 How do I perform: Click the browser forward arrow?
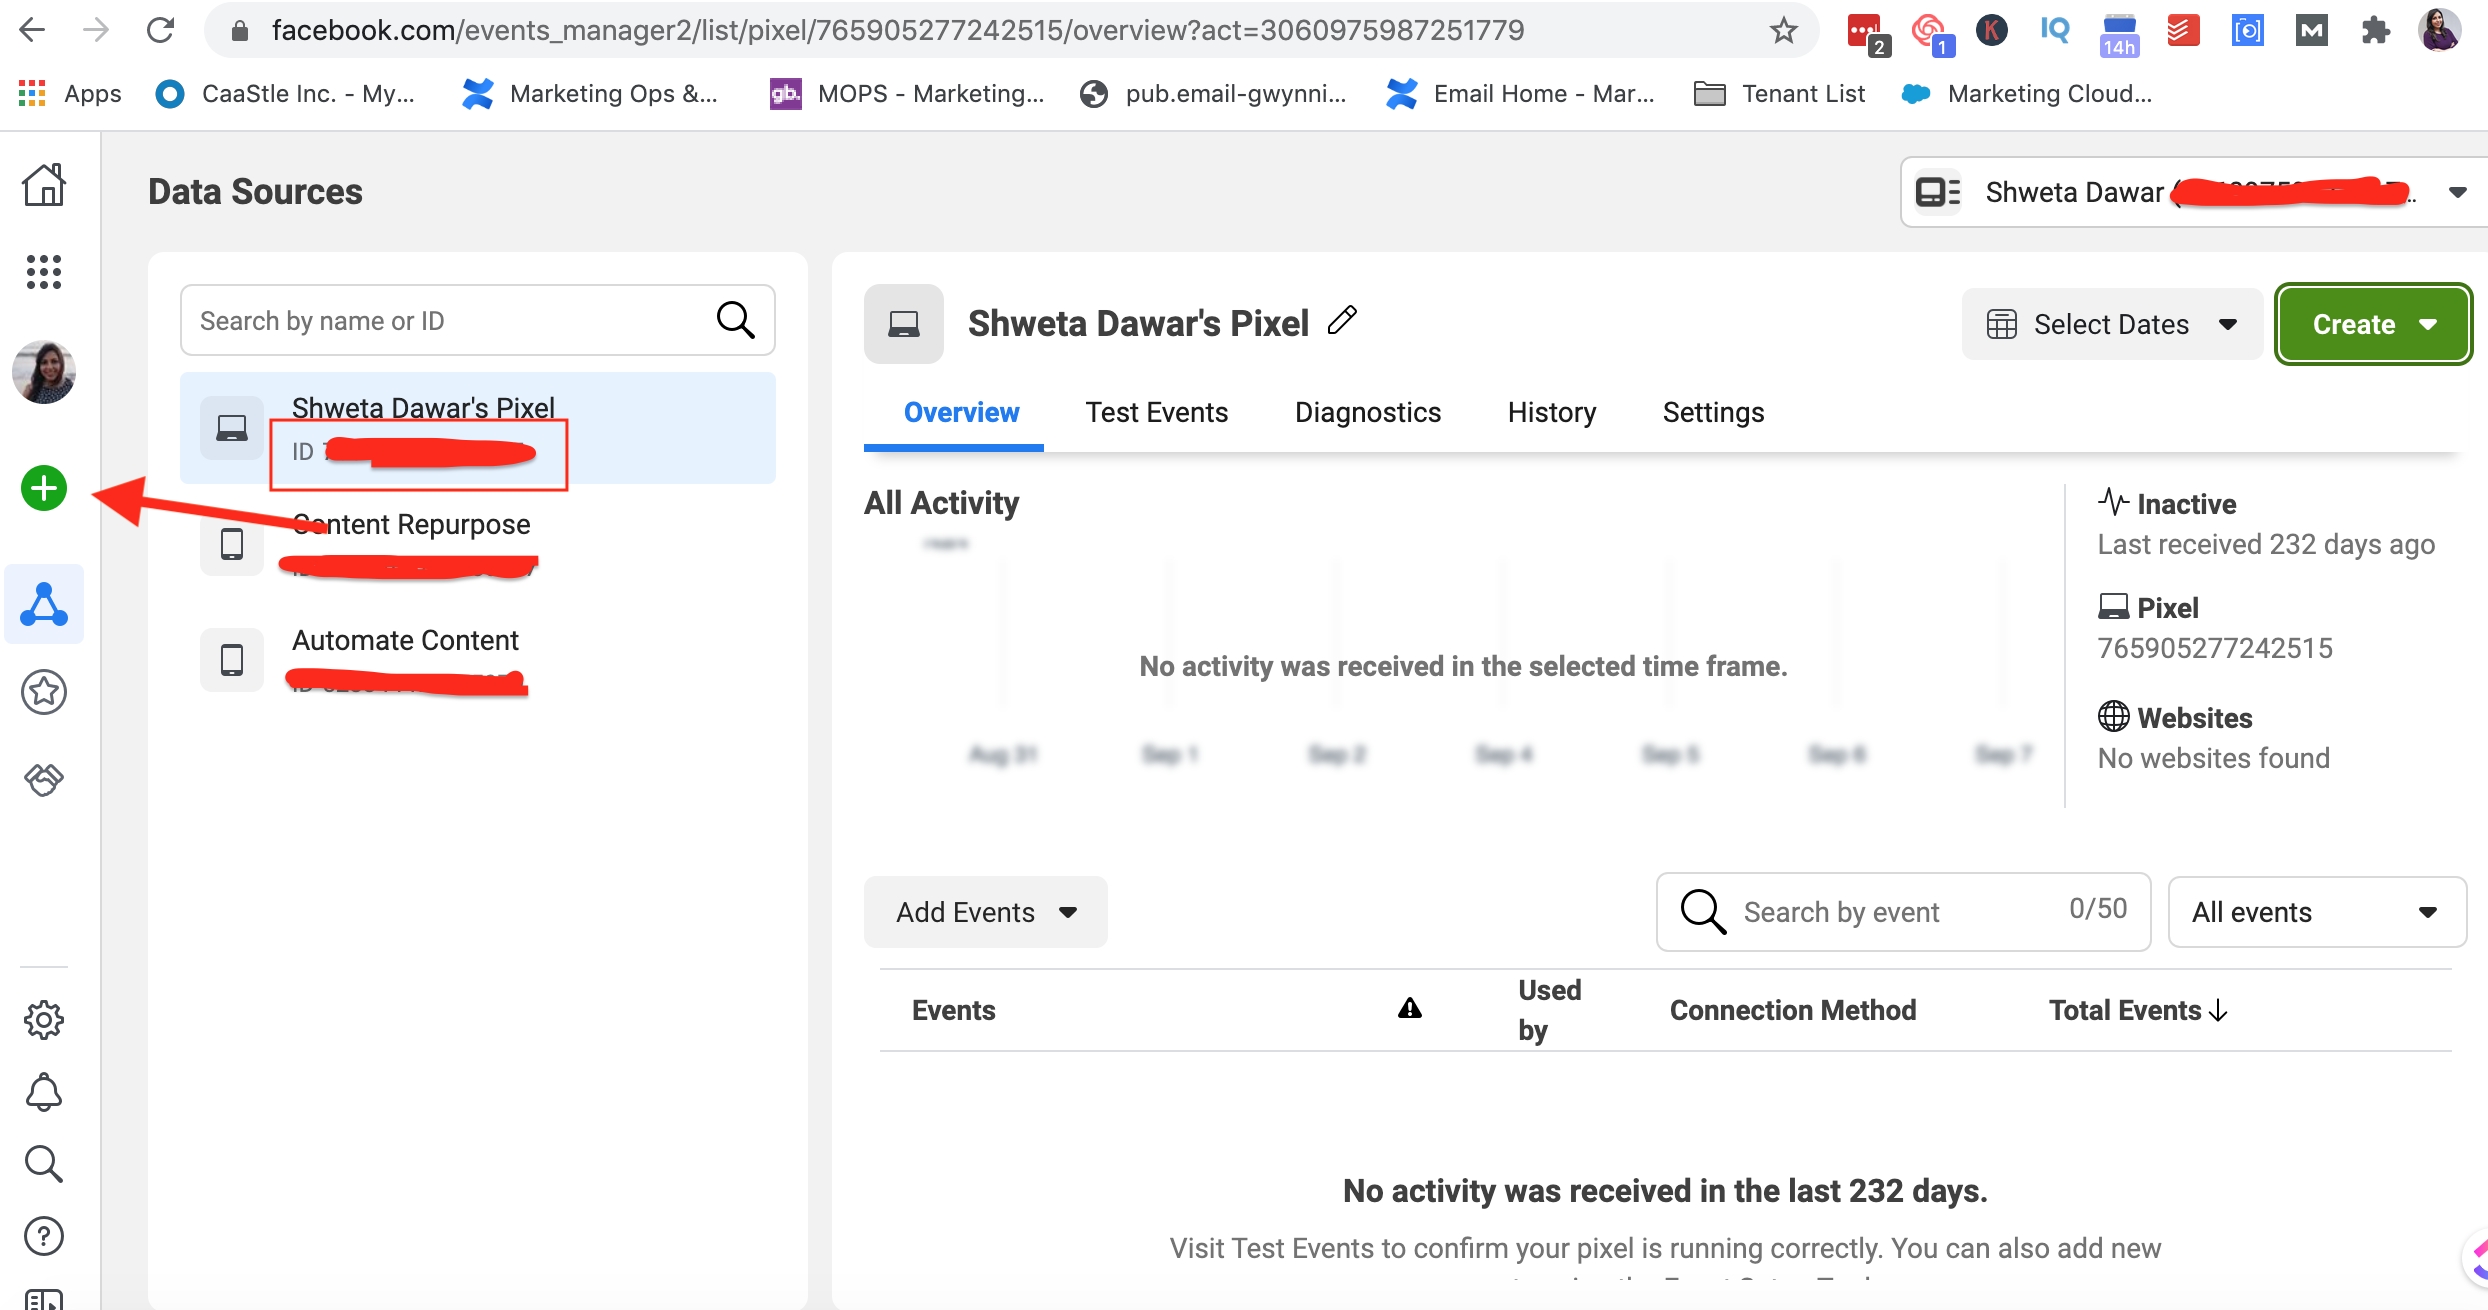coord(96,30)
